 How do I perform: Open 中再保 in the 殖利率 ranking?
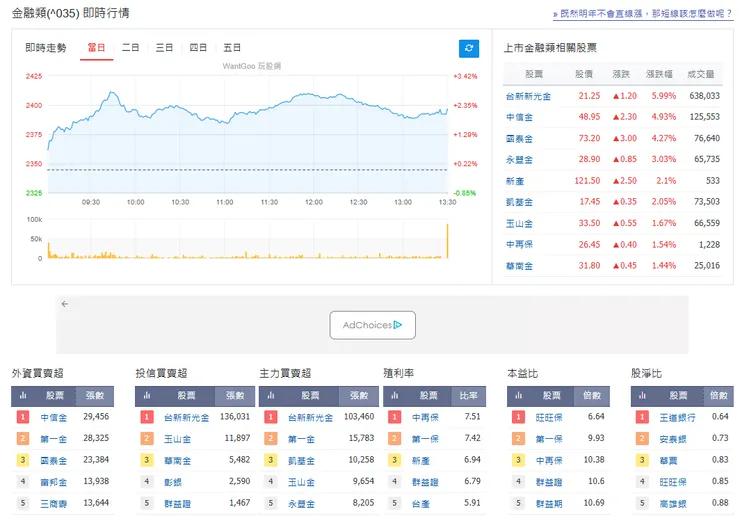(x=426, y=417)
